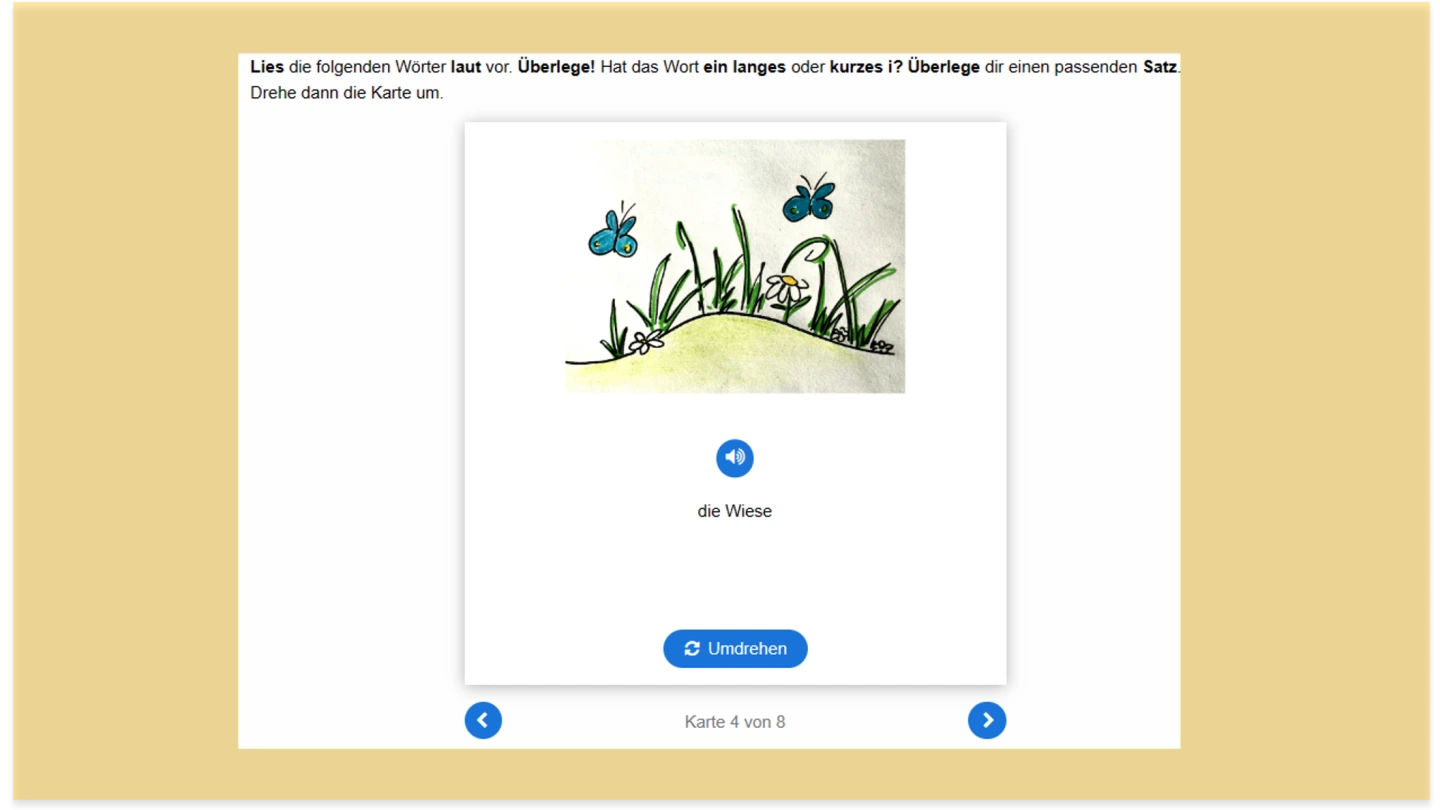This screenshot has width=1440, height=810.
Task: Click the "Karte 4 von 8" counter
Action: point(734,722)
